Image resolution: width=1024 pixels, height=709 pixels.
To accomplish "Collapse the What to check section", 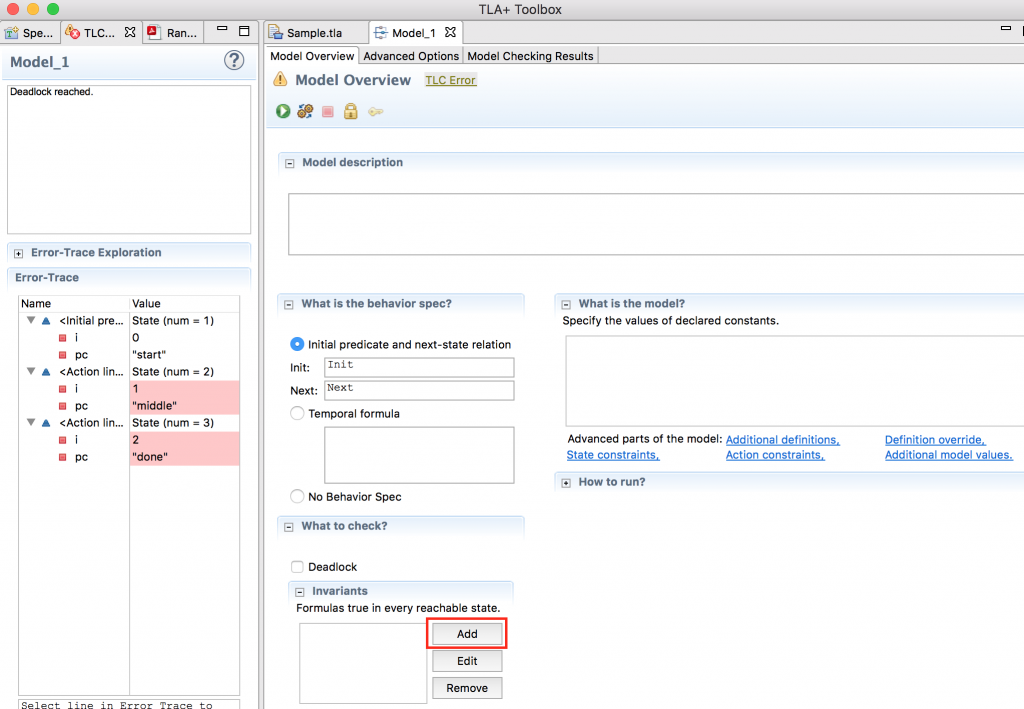I will 289,527.
